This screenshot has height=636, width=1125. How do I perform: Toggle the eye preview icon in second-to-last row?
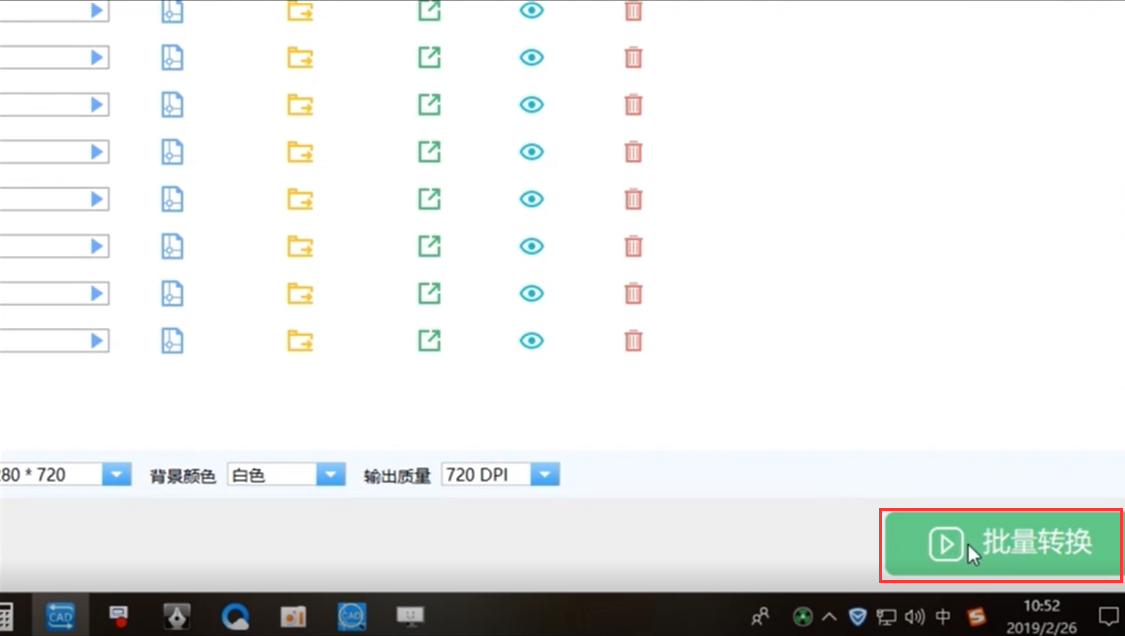pos(532,294)
